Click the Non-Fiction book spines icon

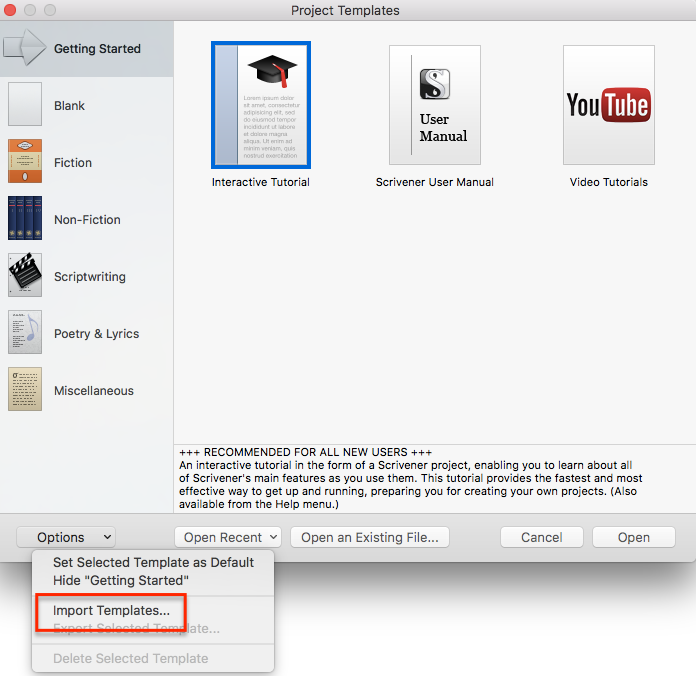[x=25, y=218]
